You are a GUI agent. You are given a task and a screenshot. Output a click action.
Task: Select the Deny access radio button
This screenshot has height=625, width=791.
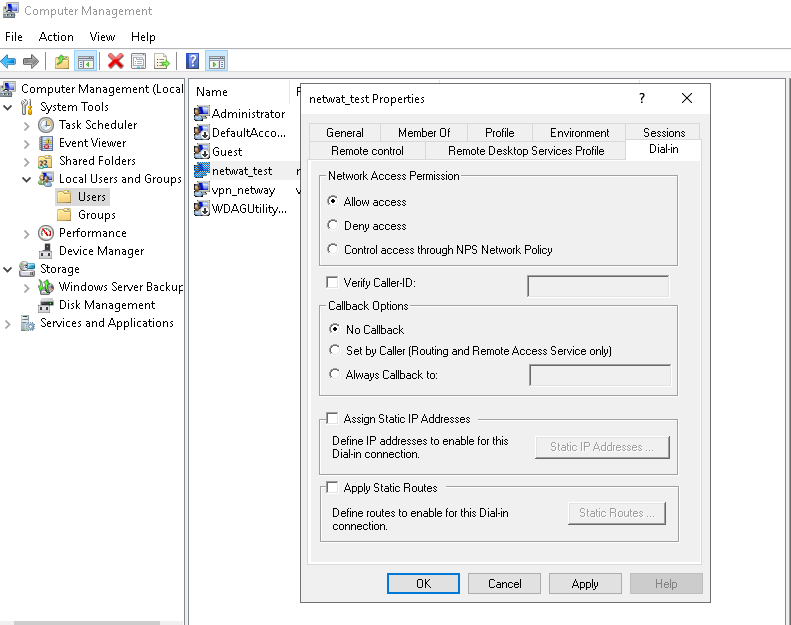coord(334,226)
